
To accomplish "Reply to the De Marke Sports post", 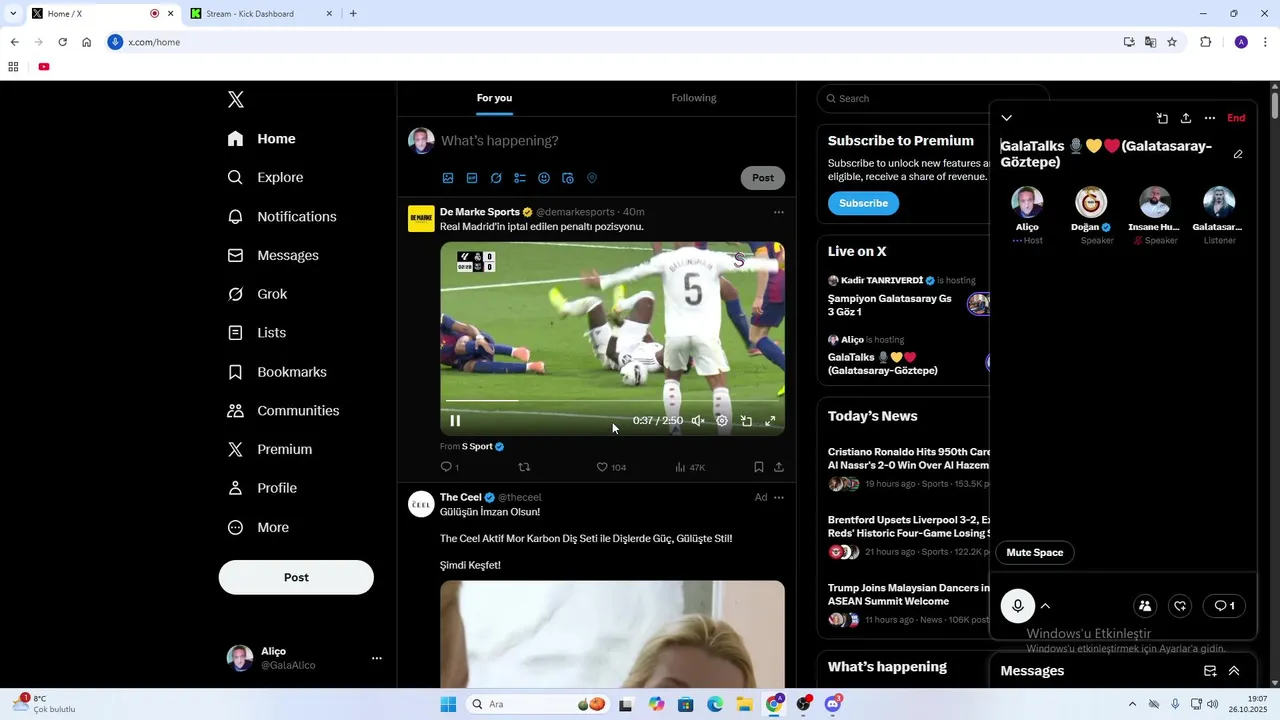I will click(x=450, y=467).
